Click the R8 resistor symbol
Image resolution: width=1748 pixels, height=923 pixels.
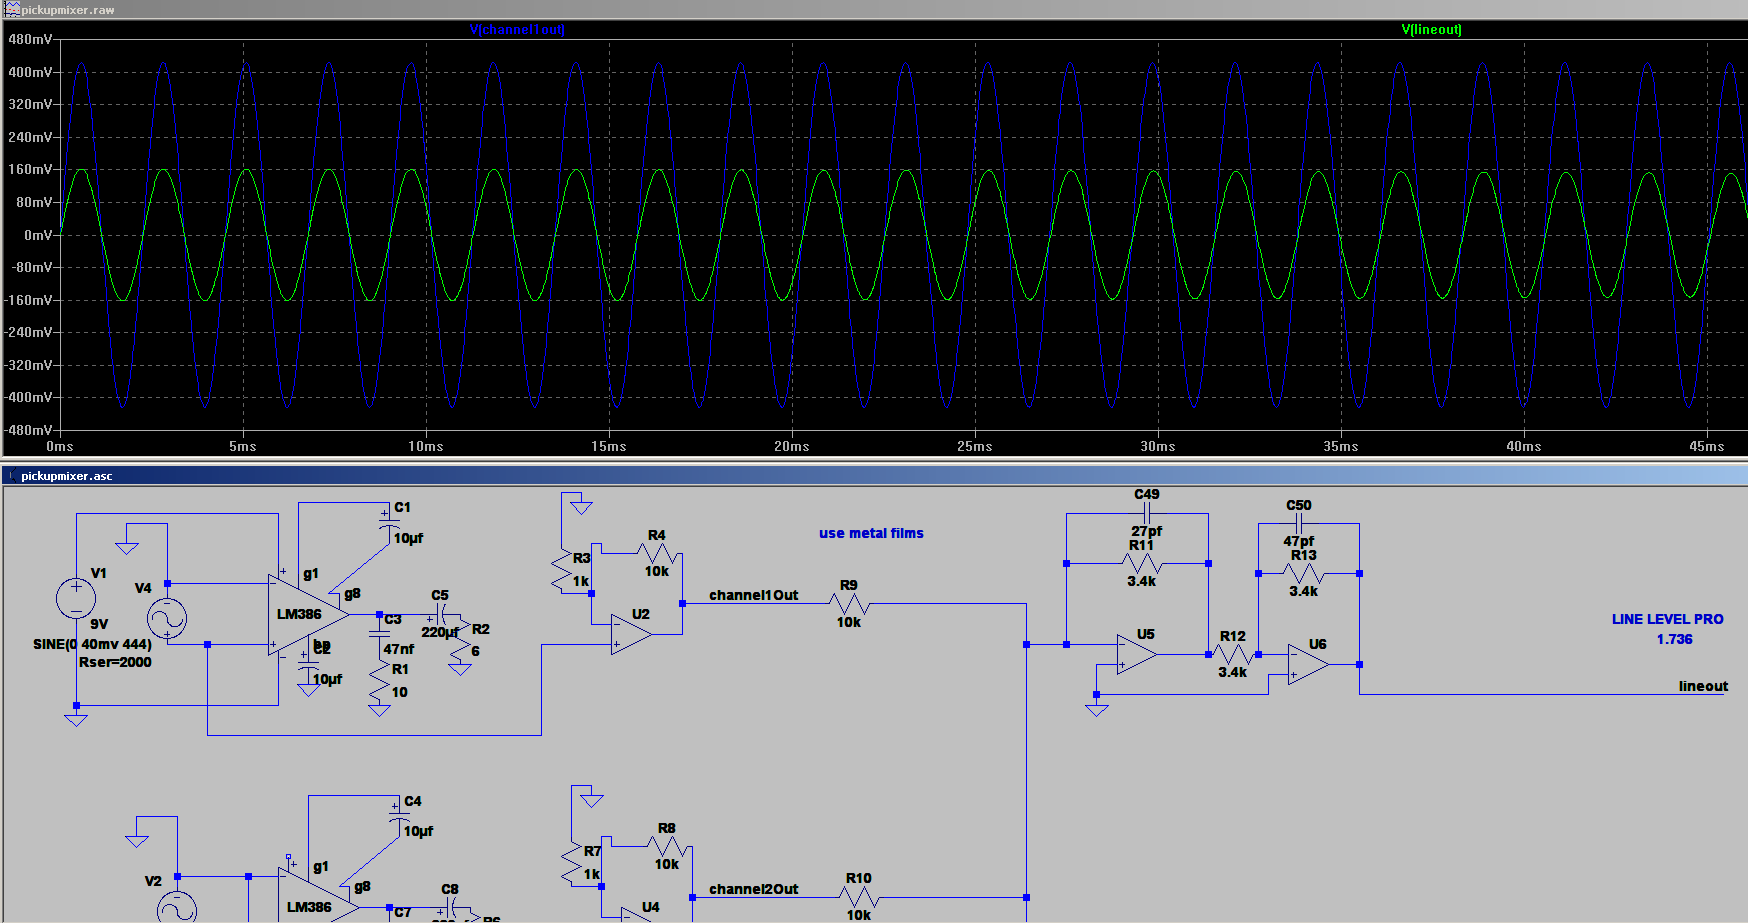click(x=667, y=846)
